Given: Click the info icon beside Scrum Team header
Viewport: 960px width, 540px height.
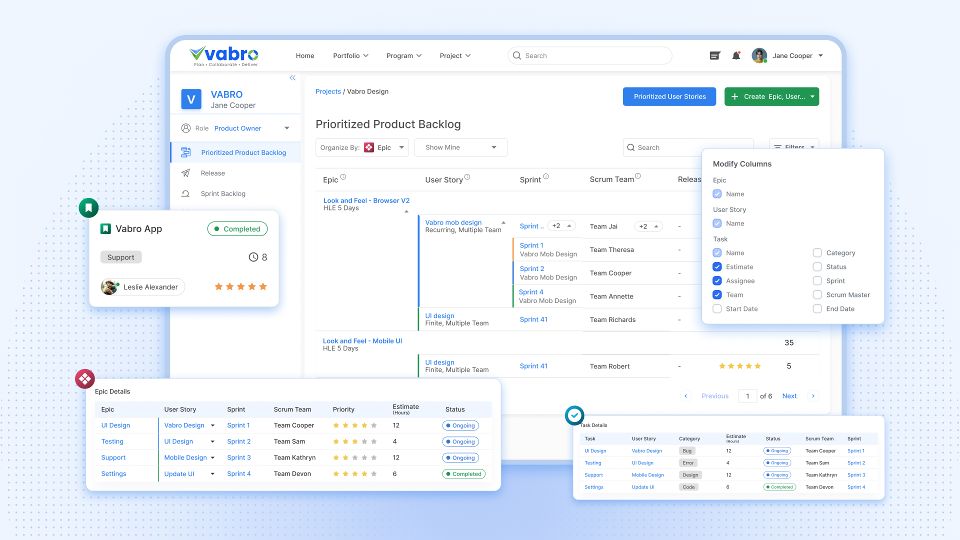Looking at the screenshot, I should 638,179.
